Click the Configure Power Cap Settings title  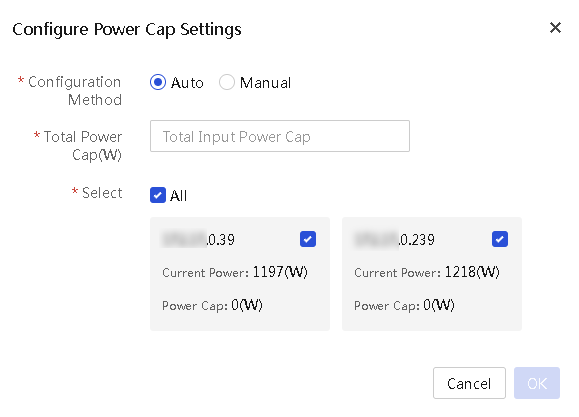point(127,29)
